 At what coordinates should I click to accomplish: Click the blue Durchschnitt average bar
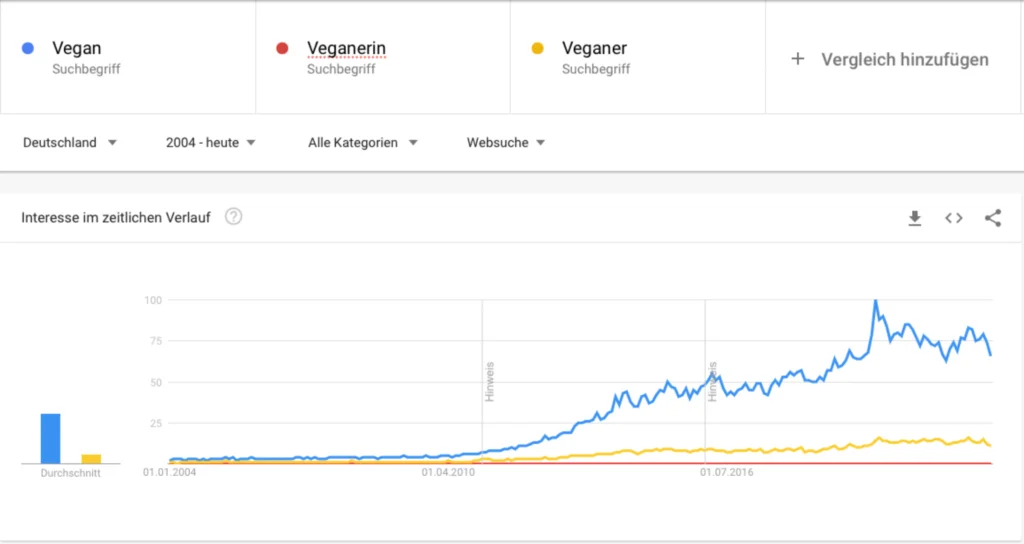coord(50,438)
